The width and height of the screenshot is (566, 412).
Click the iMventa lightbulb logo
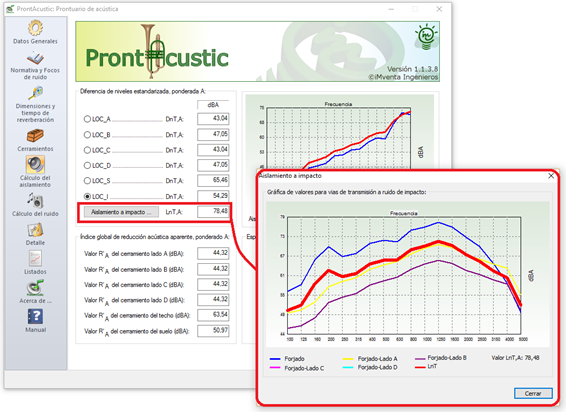pos(426,36)
